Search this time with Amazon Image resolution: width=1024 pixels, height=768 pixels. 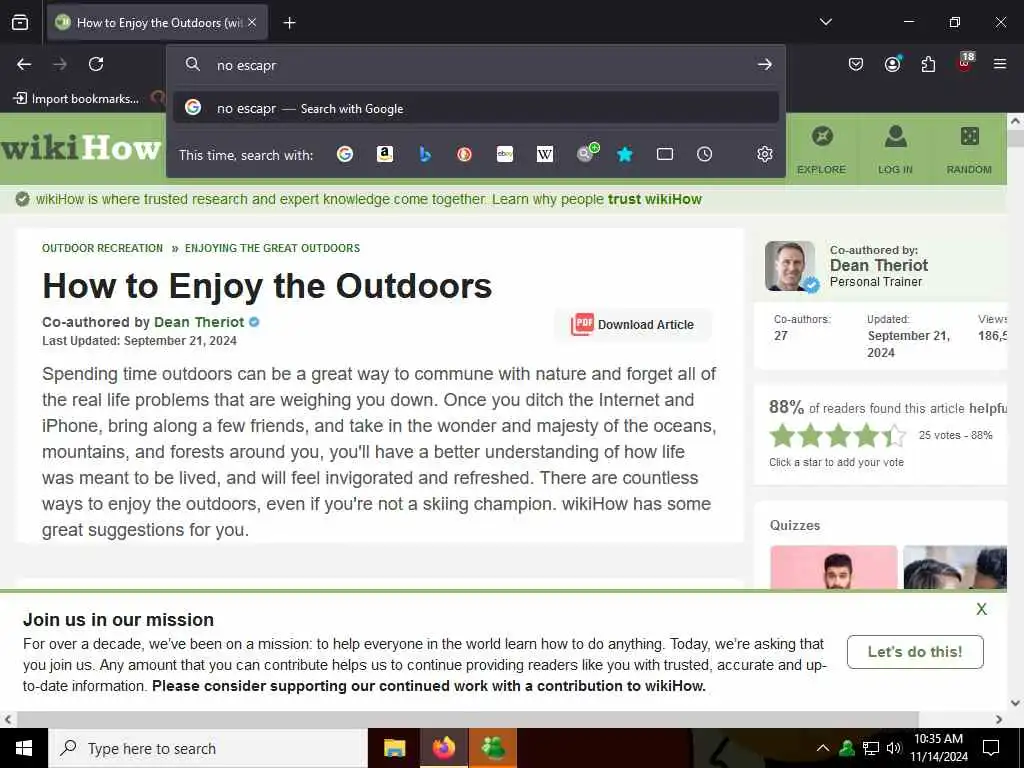[385, 154]
